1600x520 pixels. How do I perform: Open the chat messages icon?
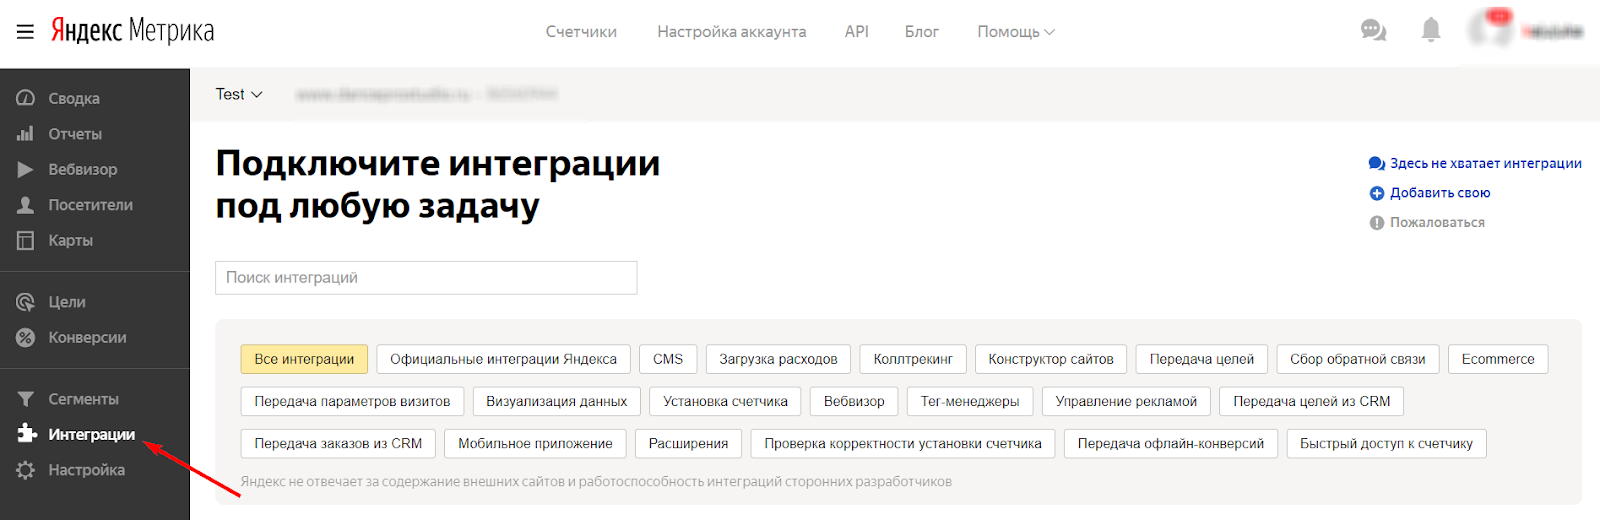point(1374,30)
